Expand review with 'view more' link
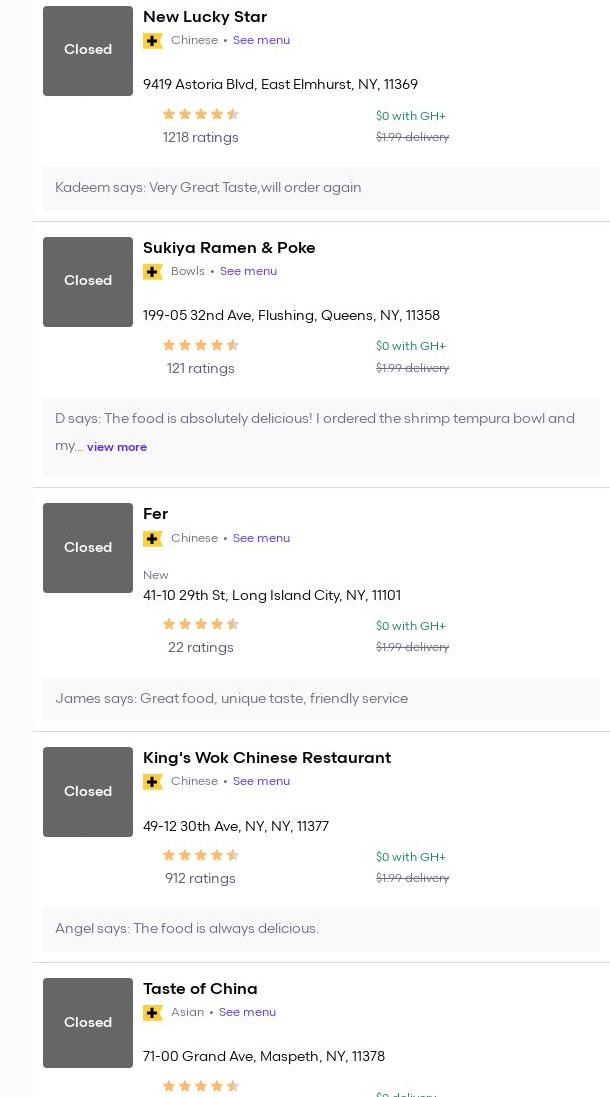 pyautogui.click(x=117, y=447)
